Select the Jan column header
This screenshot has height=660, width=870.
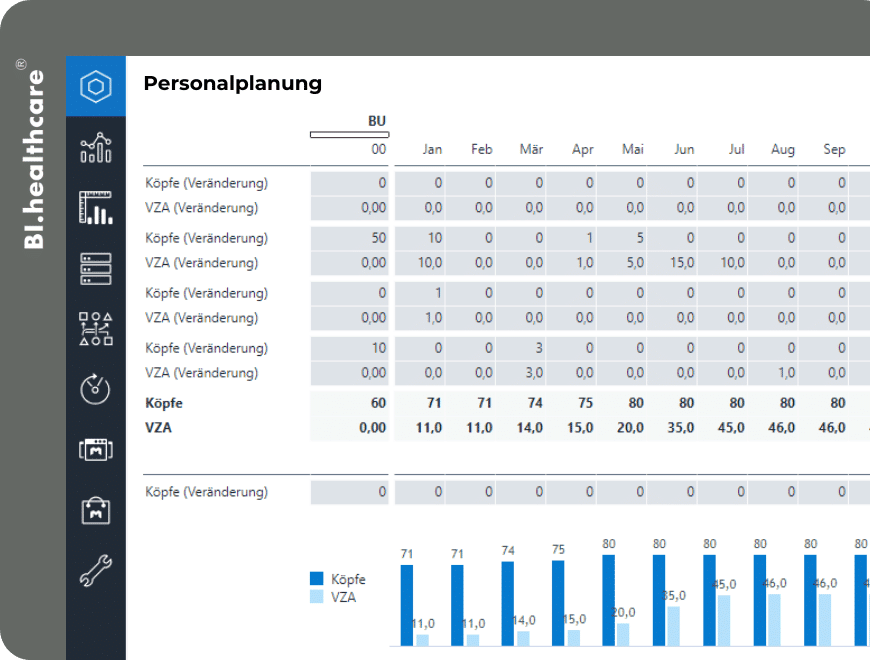(x=432, y=149)
